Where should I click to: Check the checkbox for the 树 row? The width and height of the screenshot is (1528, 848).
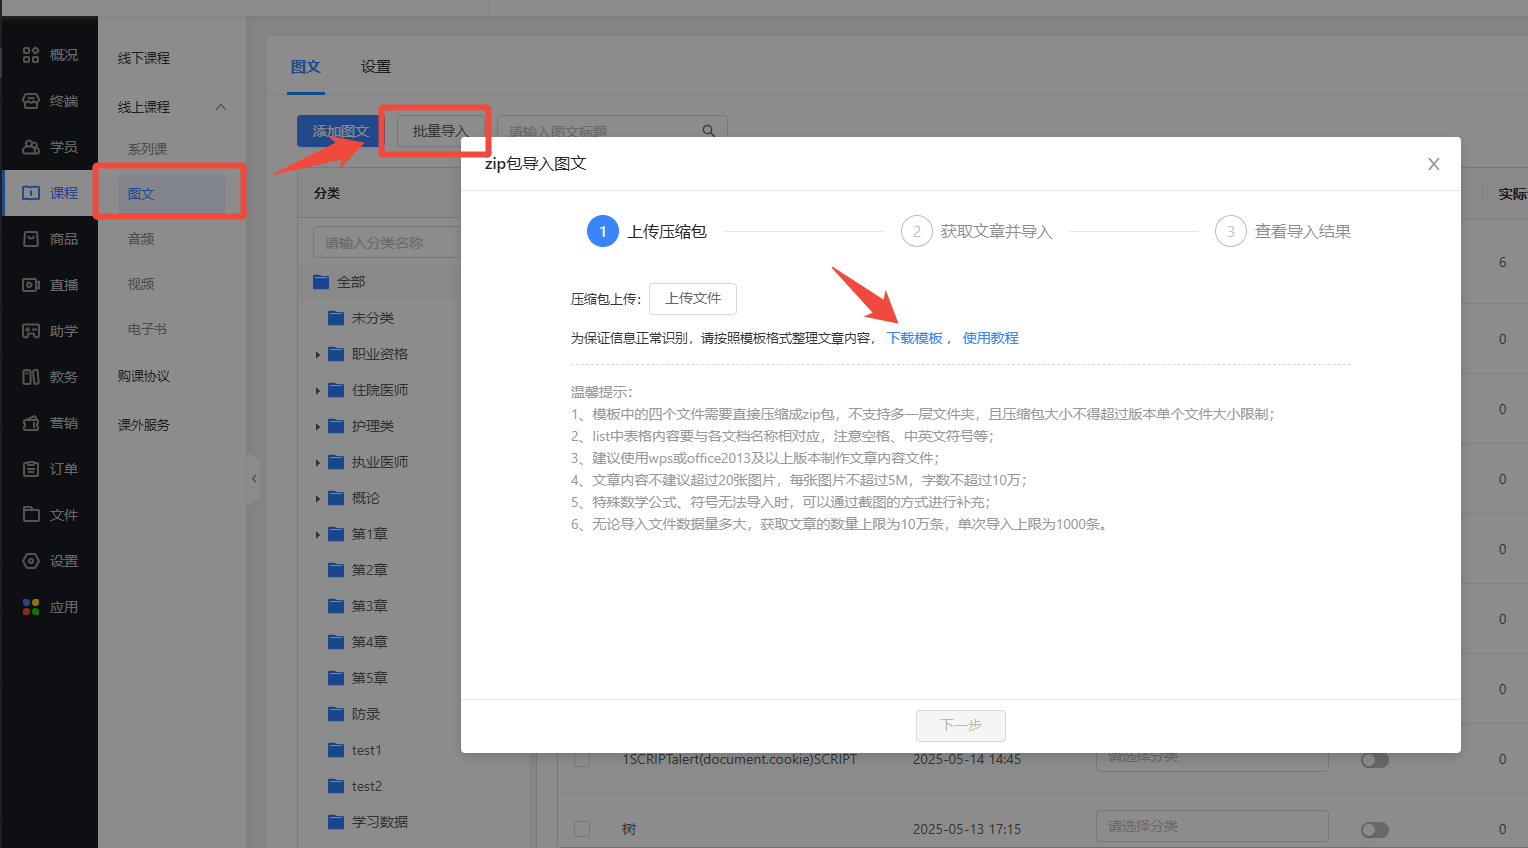(x=582, y=829)
